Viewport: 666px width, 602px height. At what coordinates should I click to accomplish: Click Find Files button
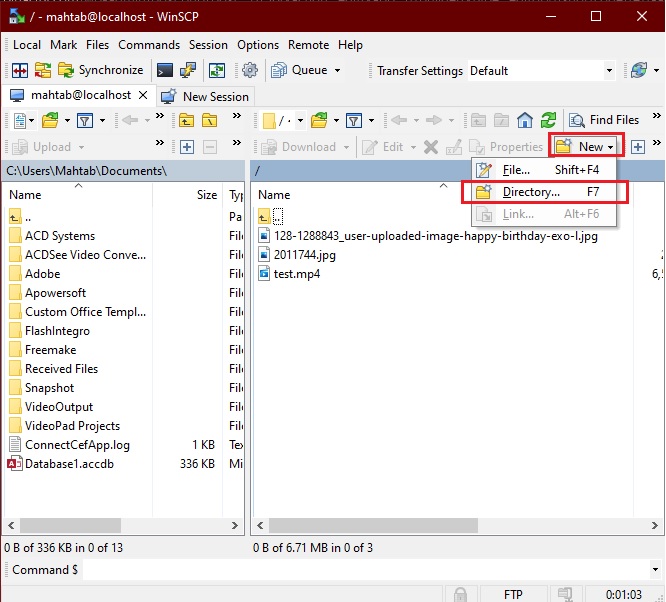click(x=604, y=120)
